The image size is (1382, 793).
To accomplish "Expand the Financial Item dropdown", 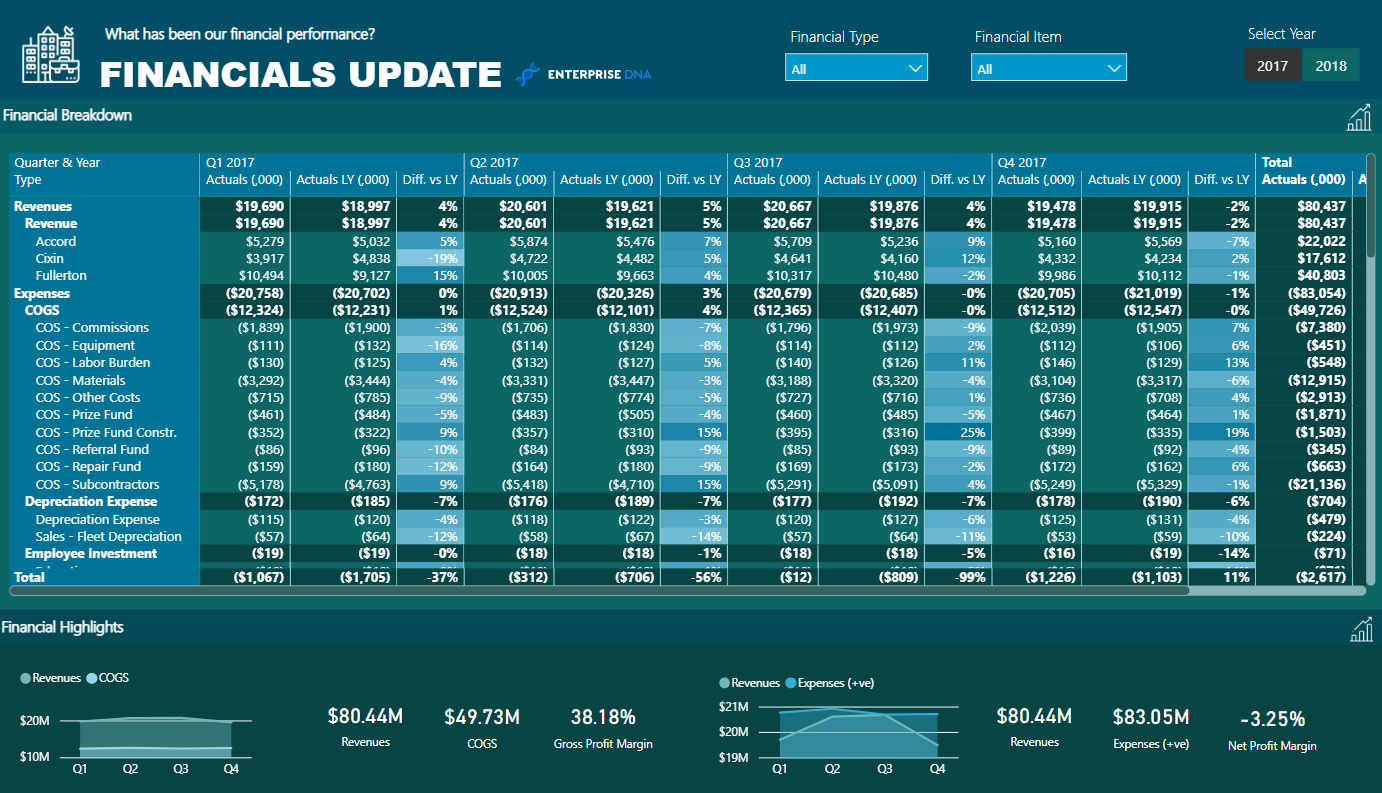I will (x=1048, y=68).
